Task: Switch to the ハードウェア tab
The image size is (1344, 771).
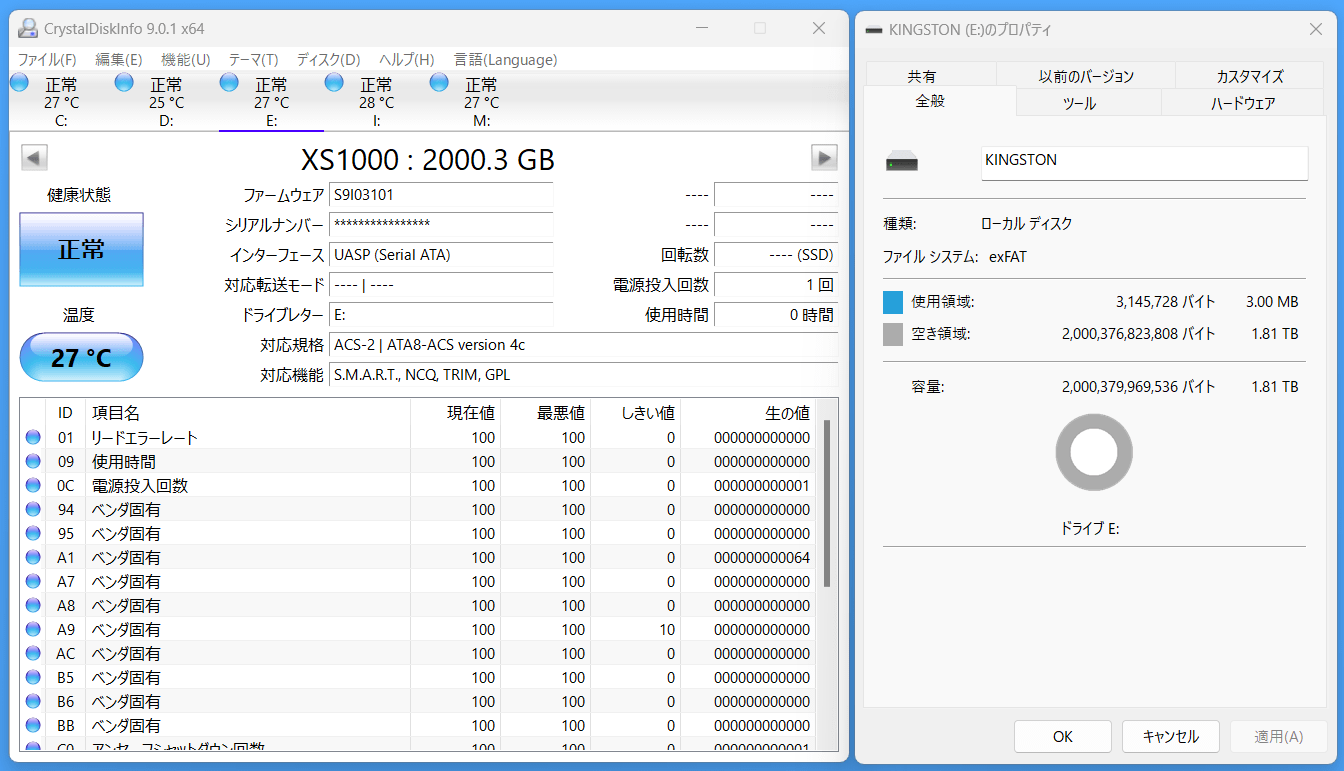Action: coord(1242,103)
